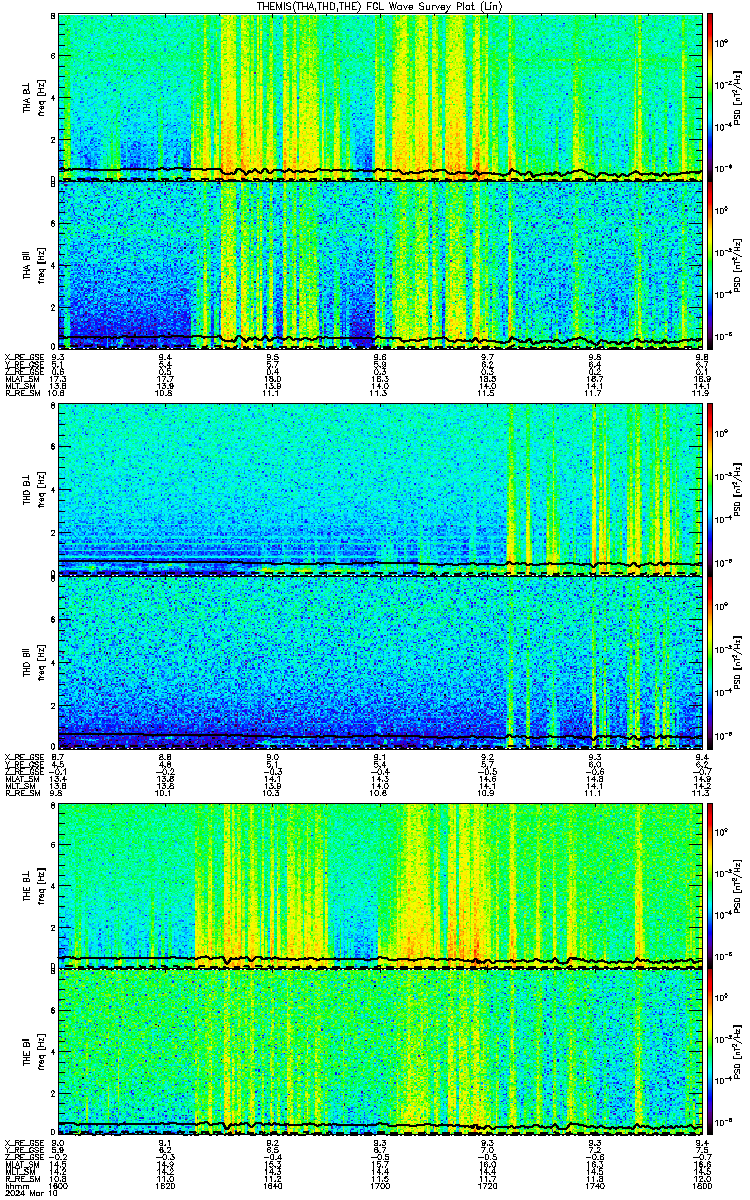The image size is (750, 1200).
Task: Click the color bar beside THE B-parallel panel
Action: 710,1052
